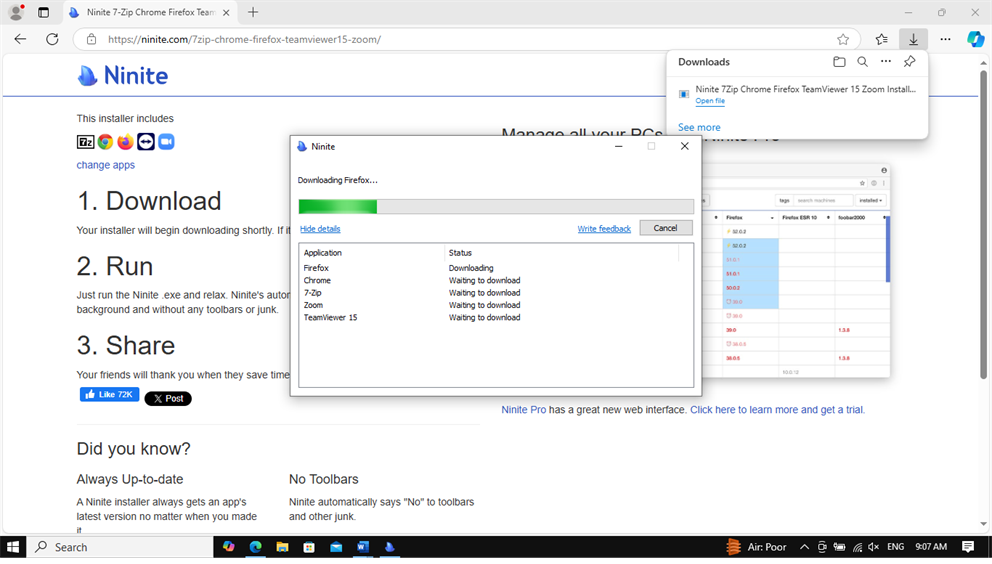Open Edge Settings and more menu
992x564 pixels.
(945, 39)
